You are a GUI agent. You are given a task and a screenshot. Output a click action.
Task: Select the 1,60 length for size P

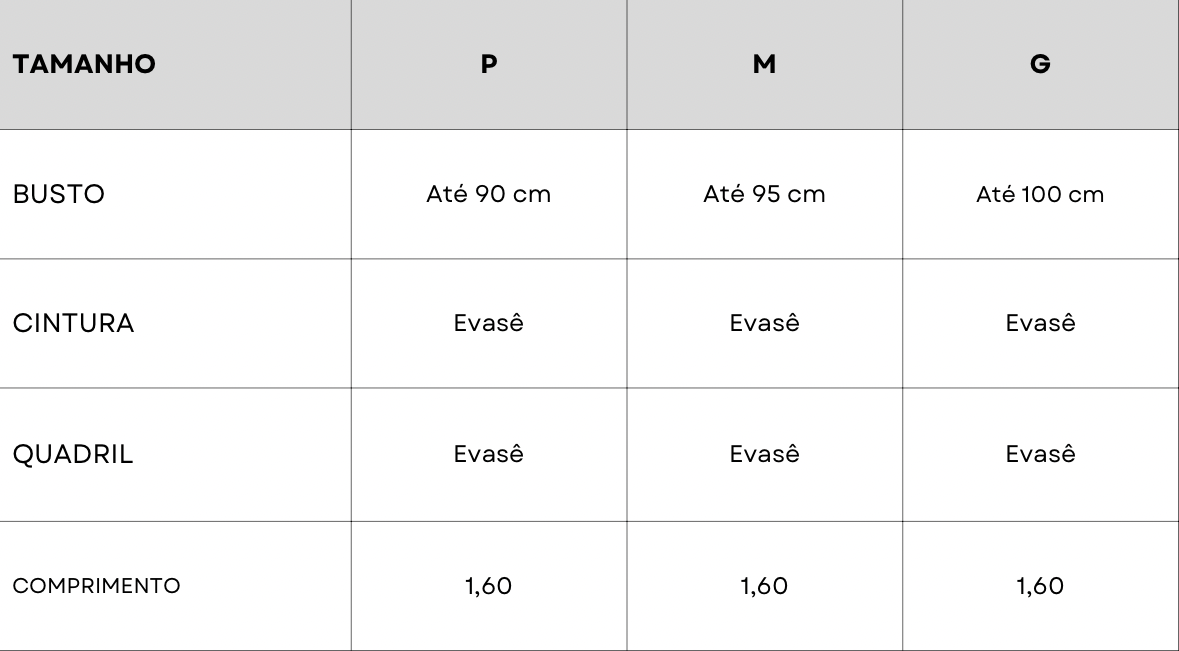point(489,586)
